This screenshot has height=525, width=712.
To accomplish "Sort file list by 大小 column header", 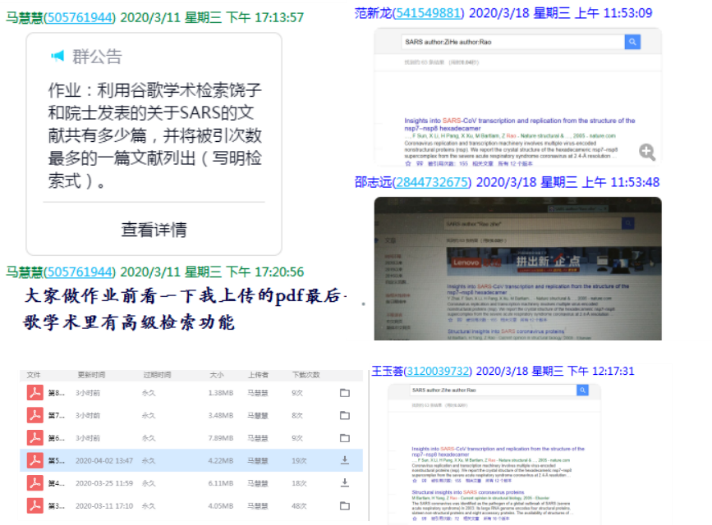I will coord(216,374).
